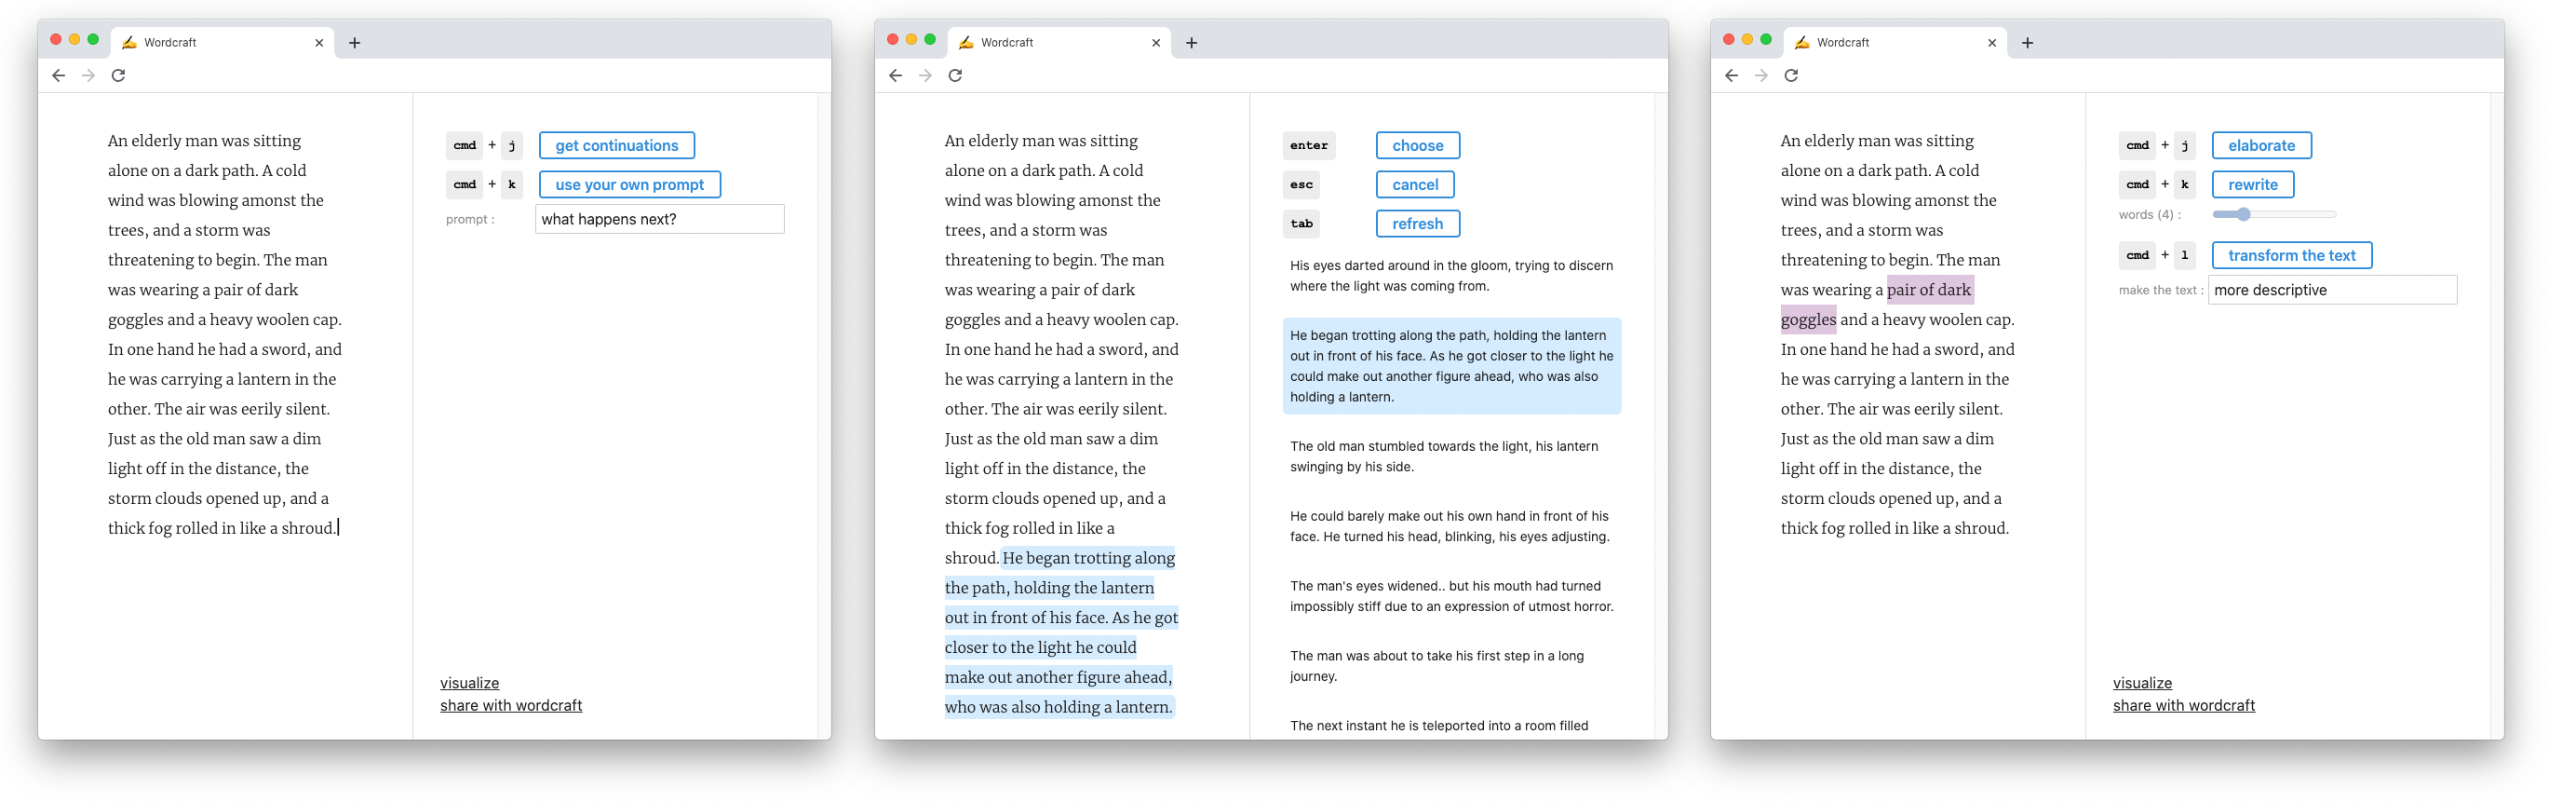This screenshot has height=802, width=2576.
Task: Select suggestion 'His eyes darted around in the gloom'
Action: pos(1452,276)
